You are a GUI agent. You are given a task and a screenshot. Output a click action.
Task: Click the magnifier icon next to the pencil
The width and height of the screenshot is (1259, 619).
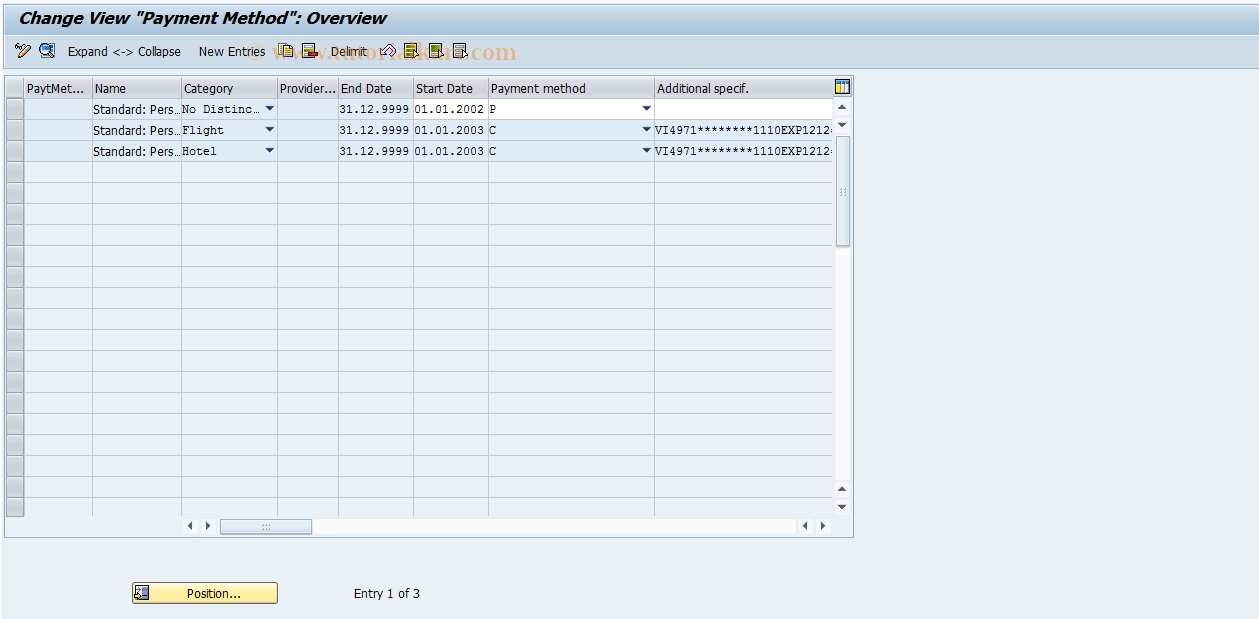click(x=47, y=51)
